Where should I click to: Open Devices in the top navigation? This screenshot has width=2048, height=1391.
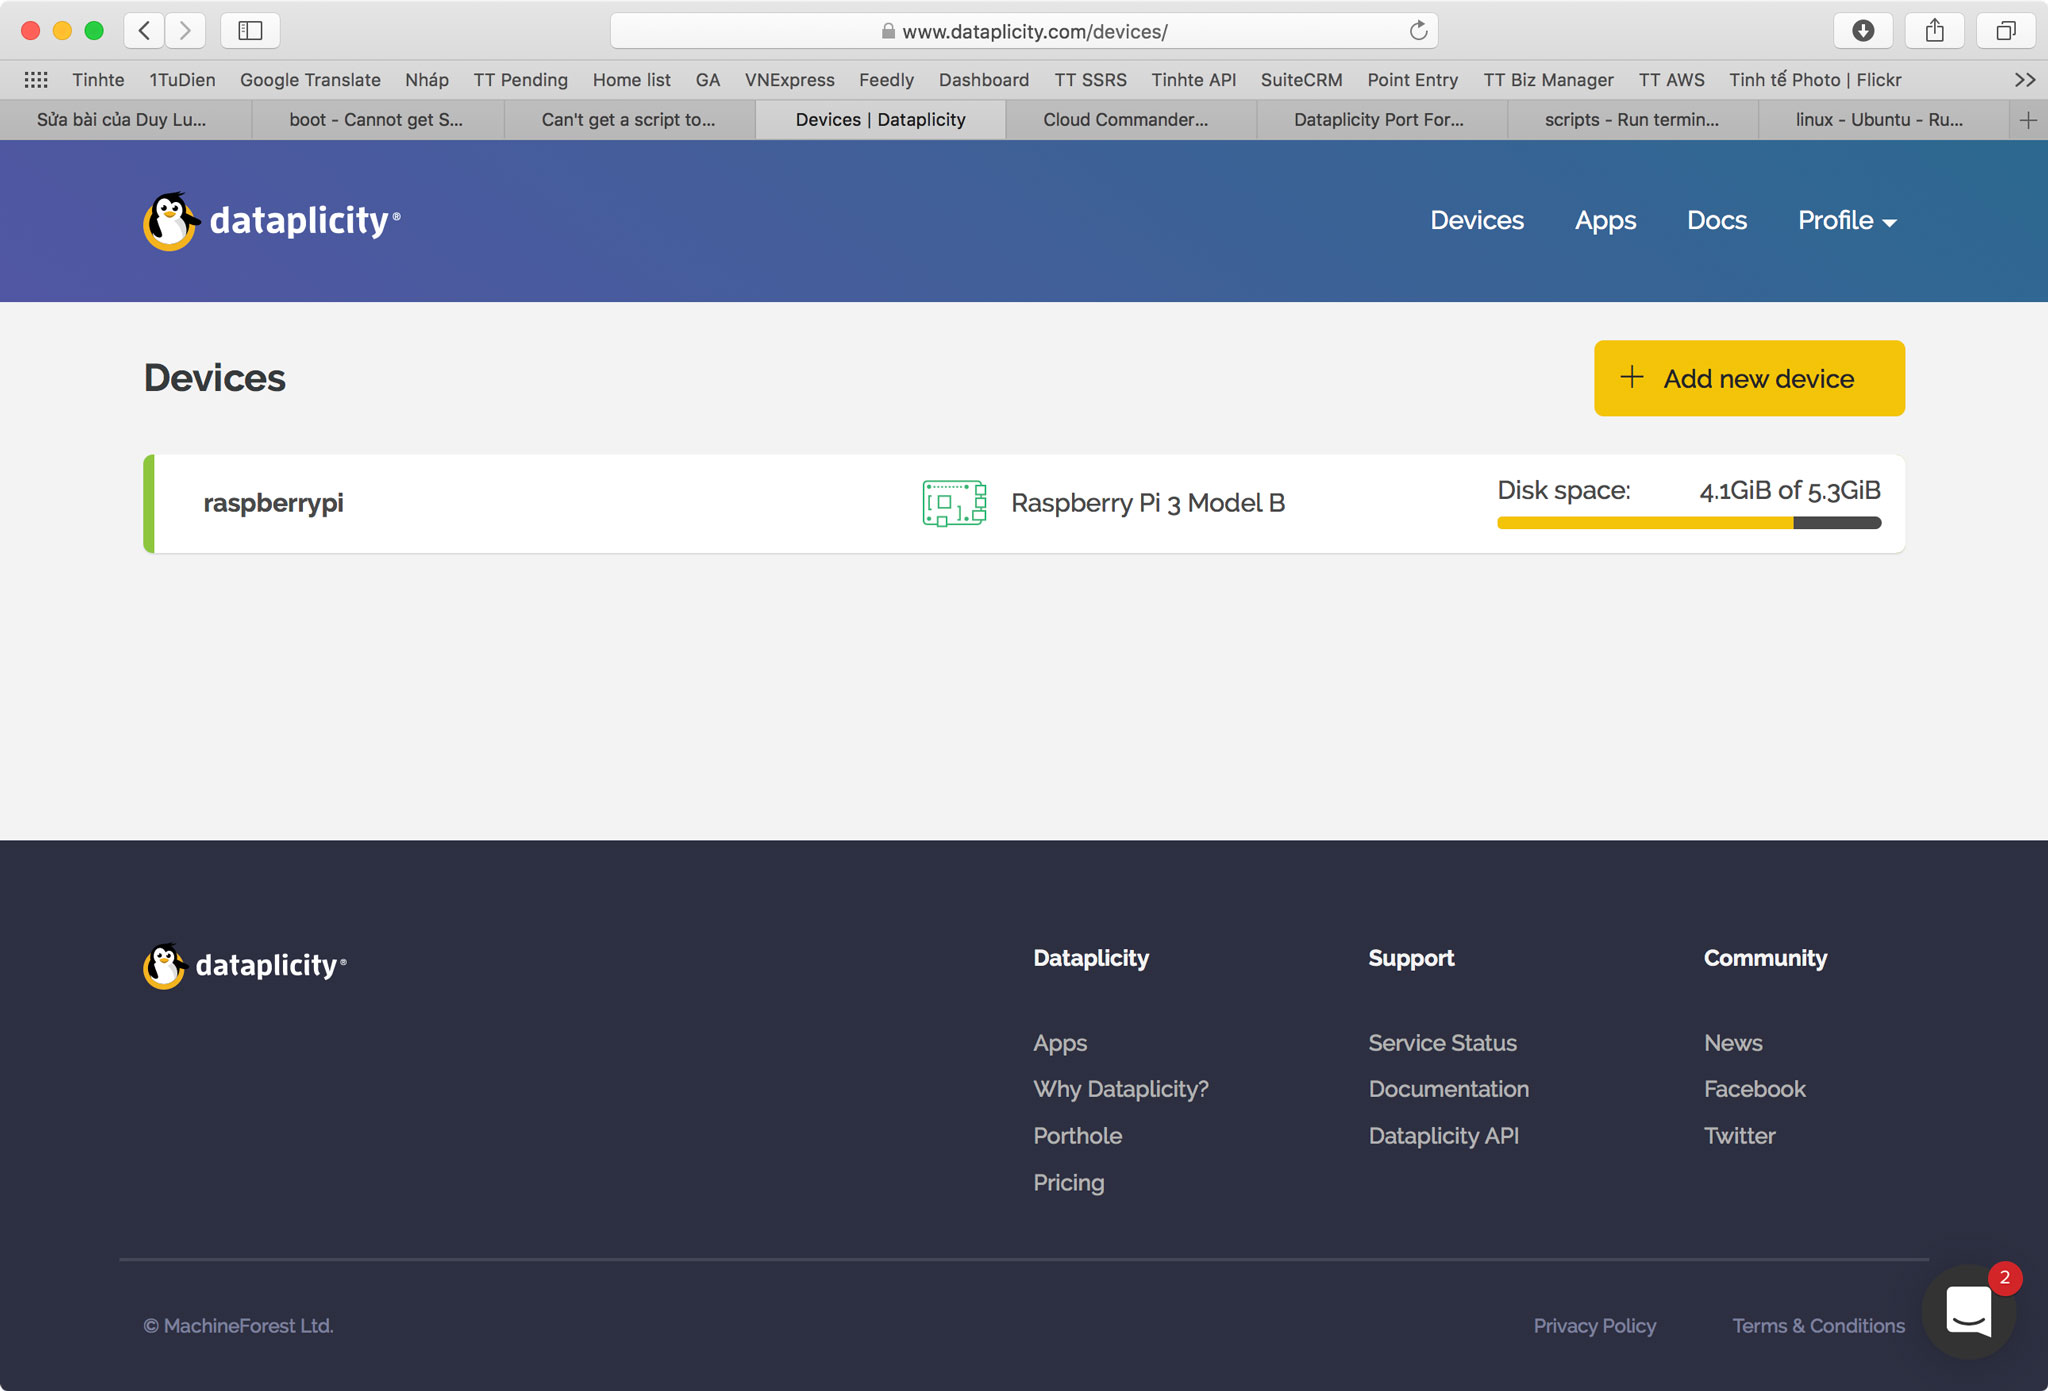tap(1477, 220)
